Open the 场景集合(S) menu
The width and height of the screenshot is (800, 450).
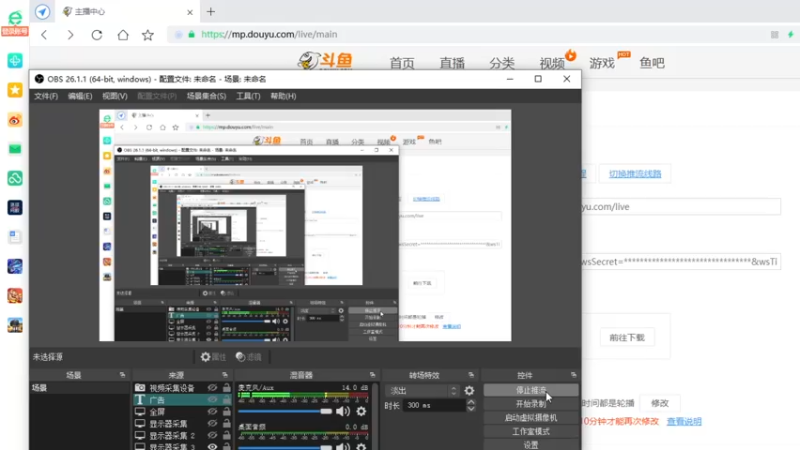206,96
